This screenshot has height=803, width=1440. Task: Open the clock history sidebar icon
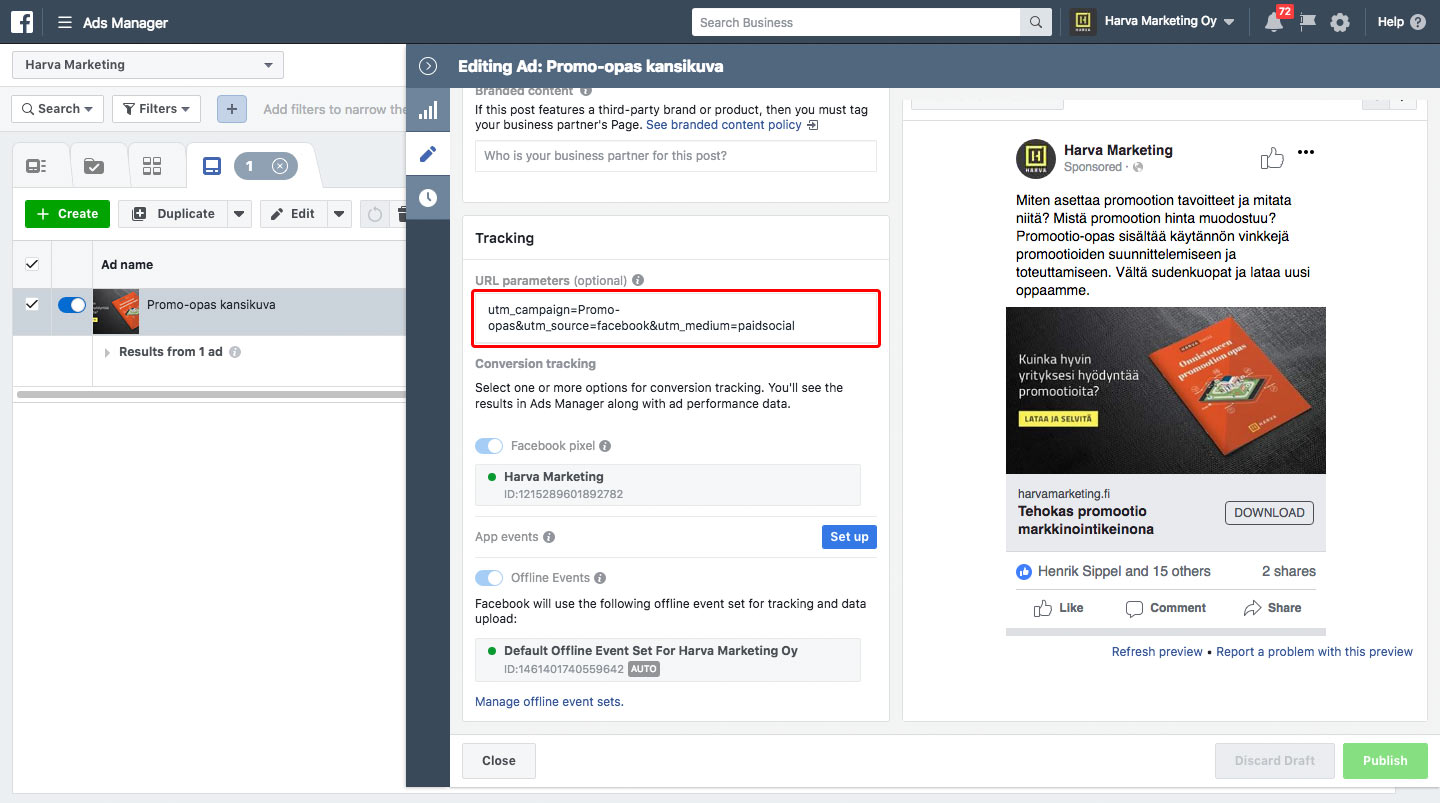tap(428, 198)
